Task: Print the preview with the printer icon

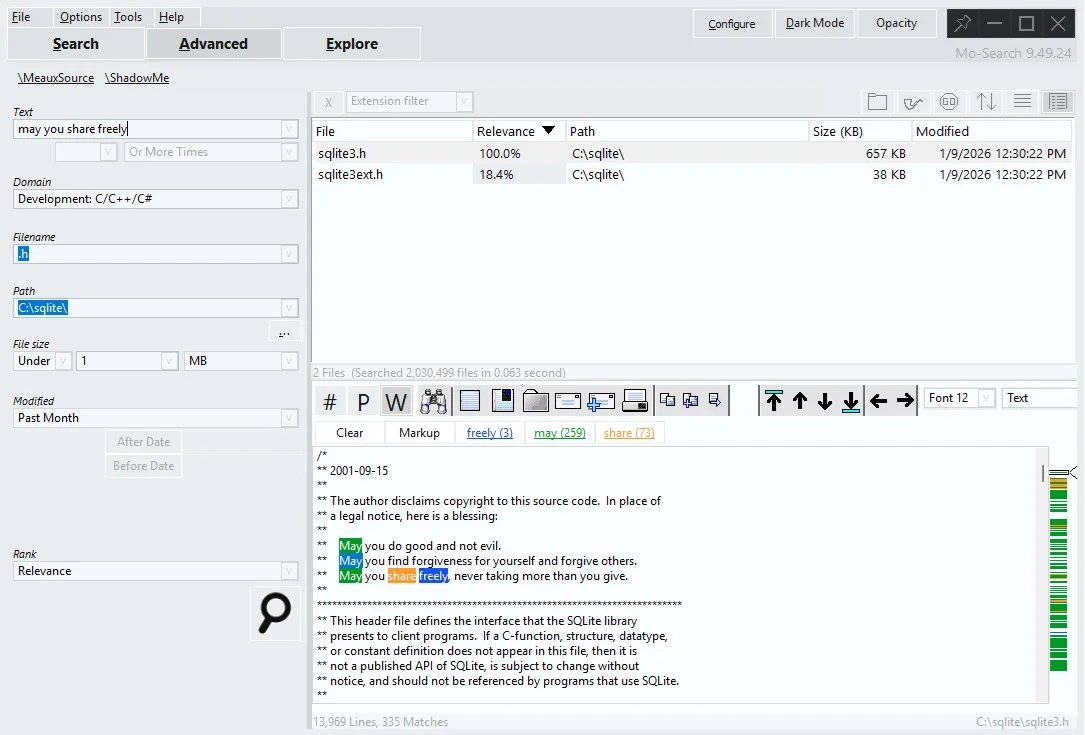Action: pos(634,397)
